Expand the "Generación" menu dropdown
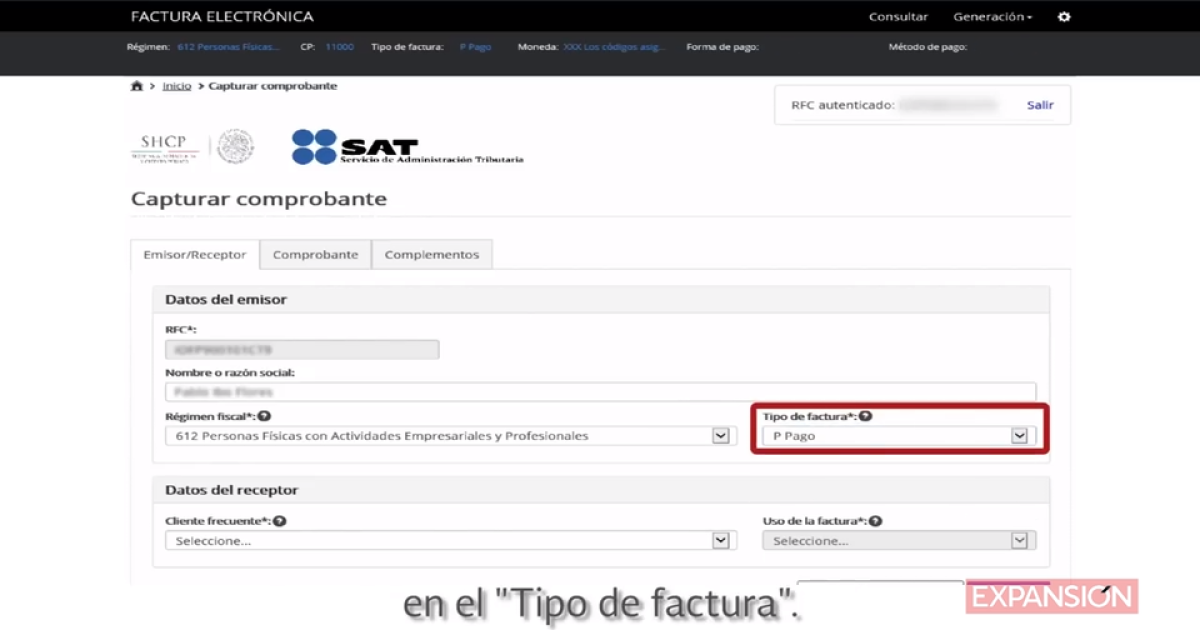This screenshot has width=1200, height=630. tap(991, 16)
